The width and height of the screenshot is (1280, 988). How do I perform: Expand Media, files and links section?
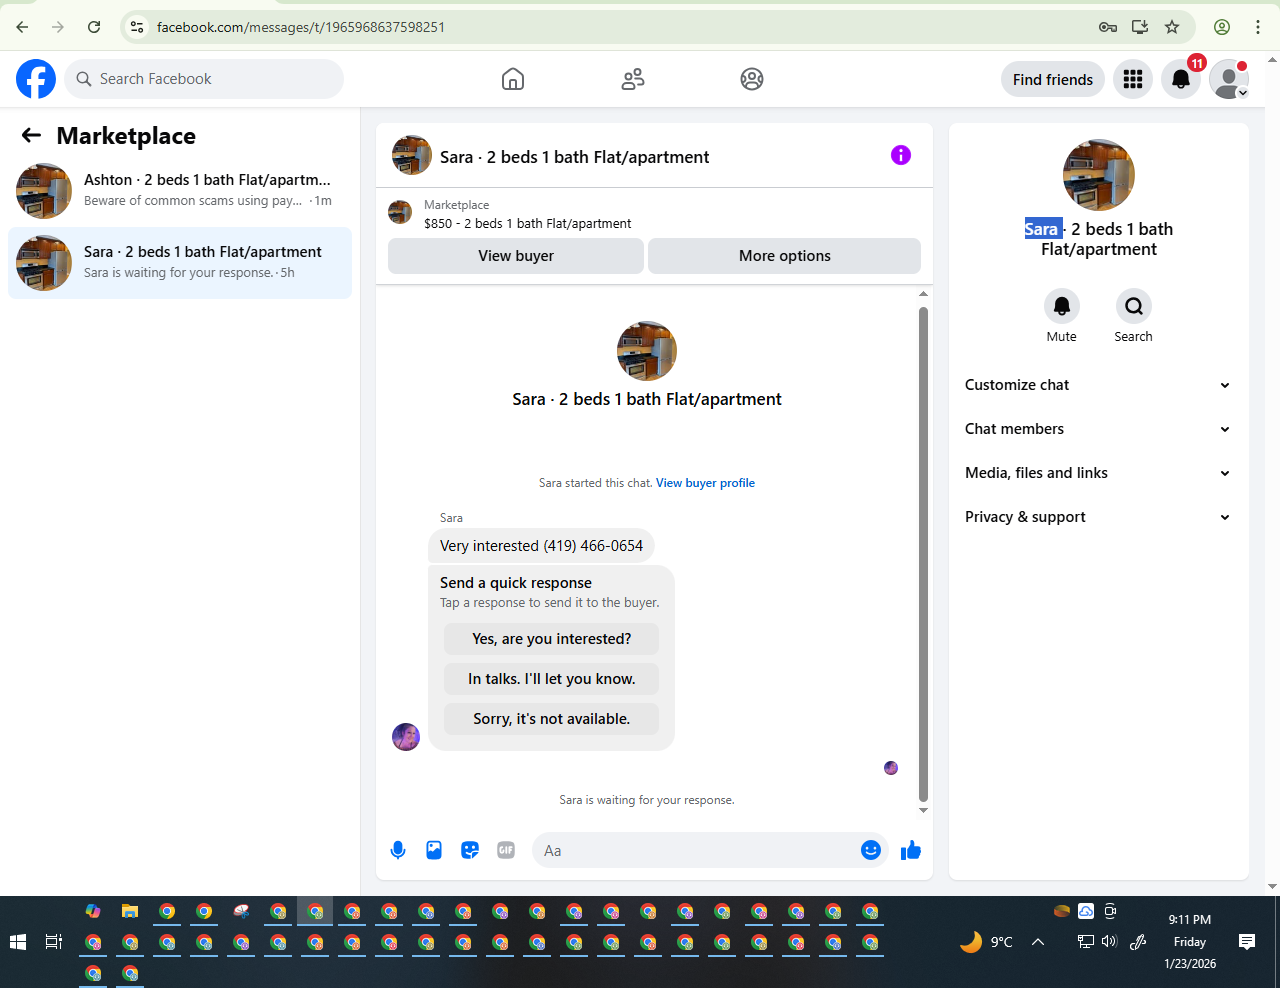[1098, 473]
